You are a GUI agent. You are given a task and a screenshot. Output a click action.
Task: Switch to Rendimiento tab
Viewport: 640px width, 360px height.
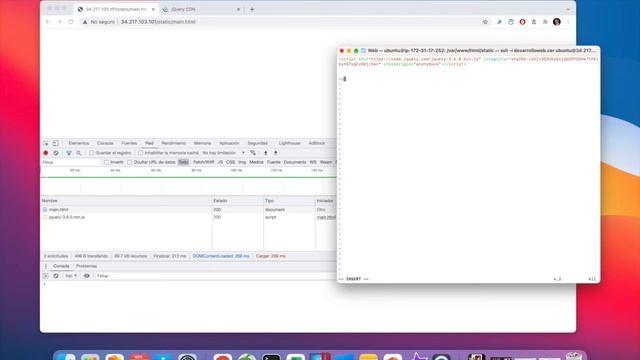point(173,143)
